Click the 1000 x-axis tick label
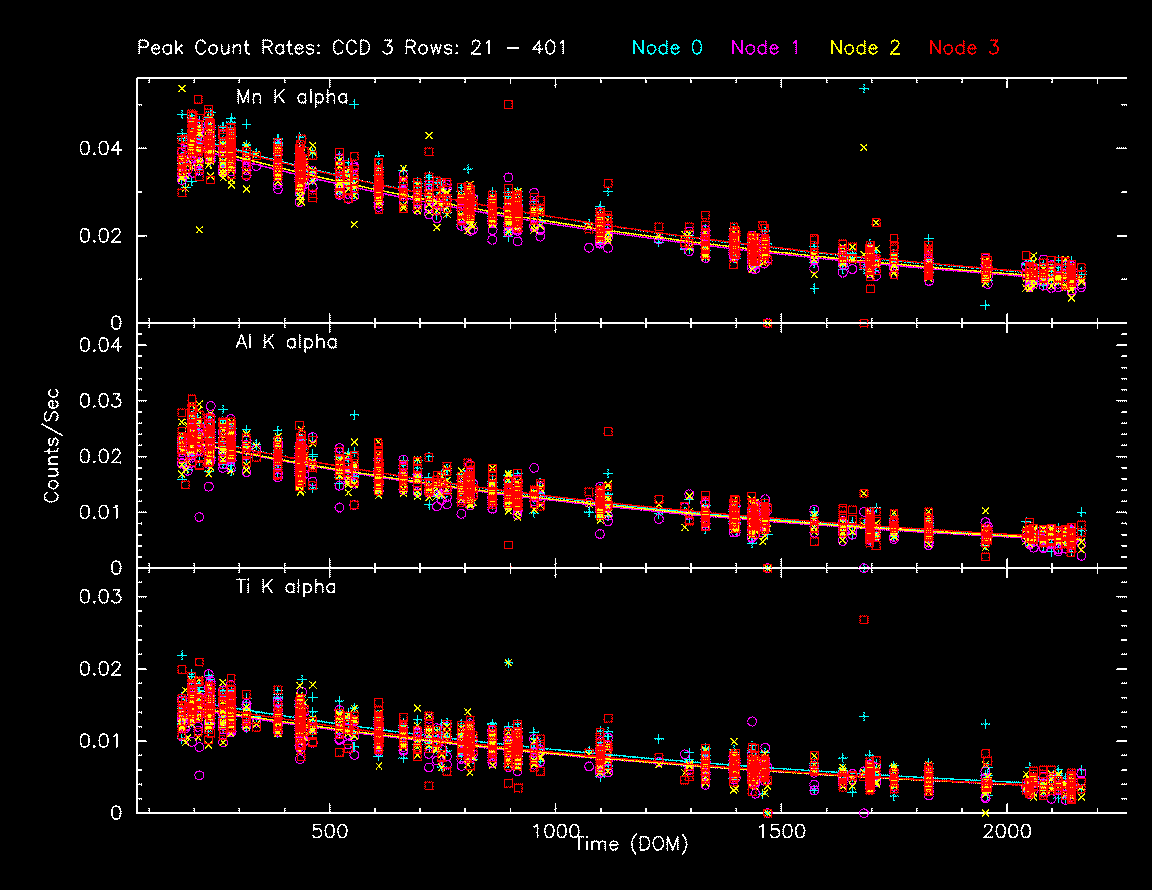The width and height of the screenshot is (1152, 890). click(x=556, y=832)
